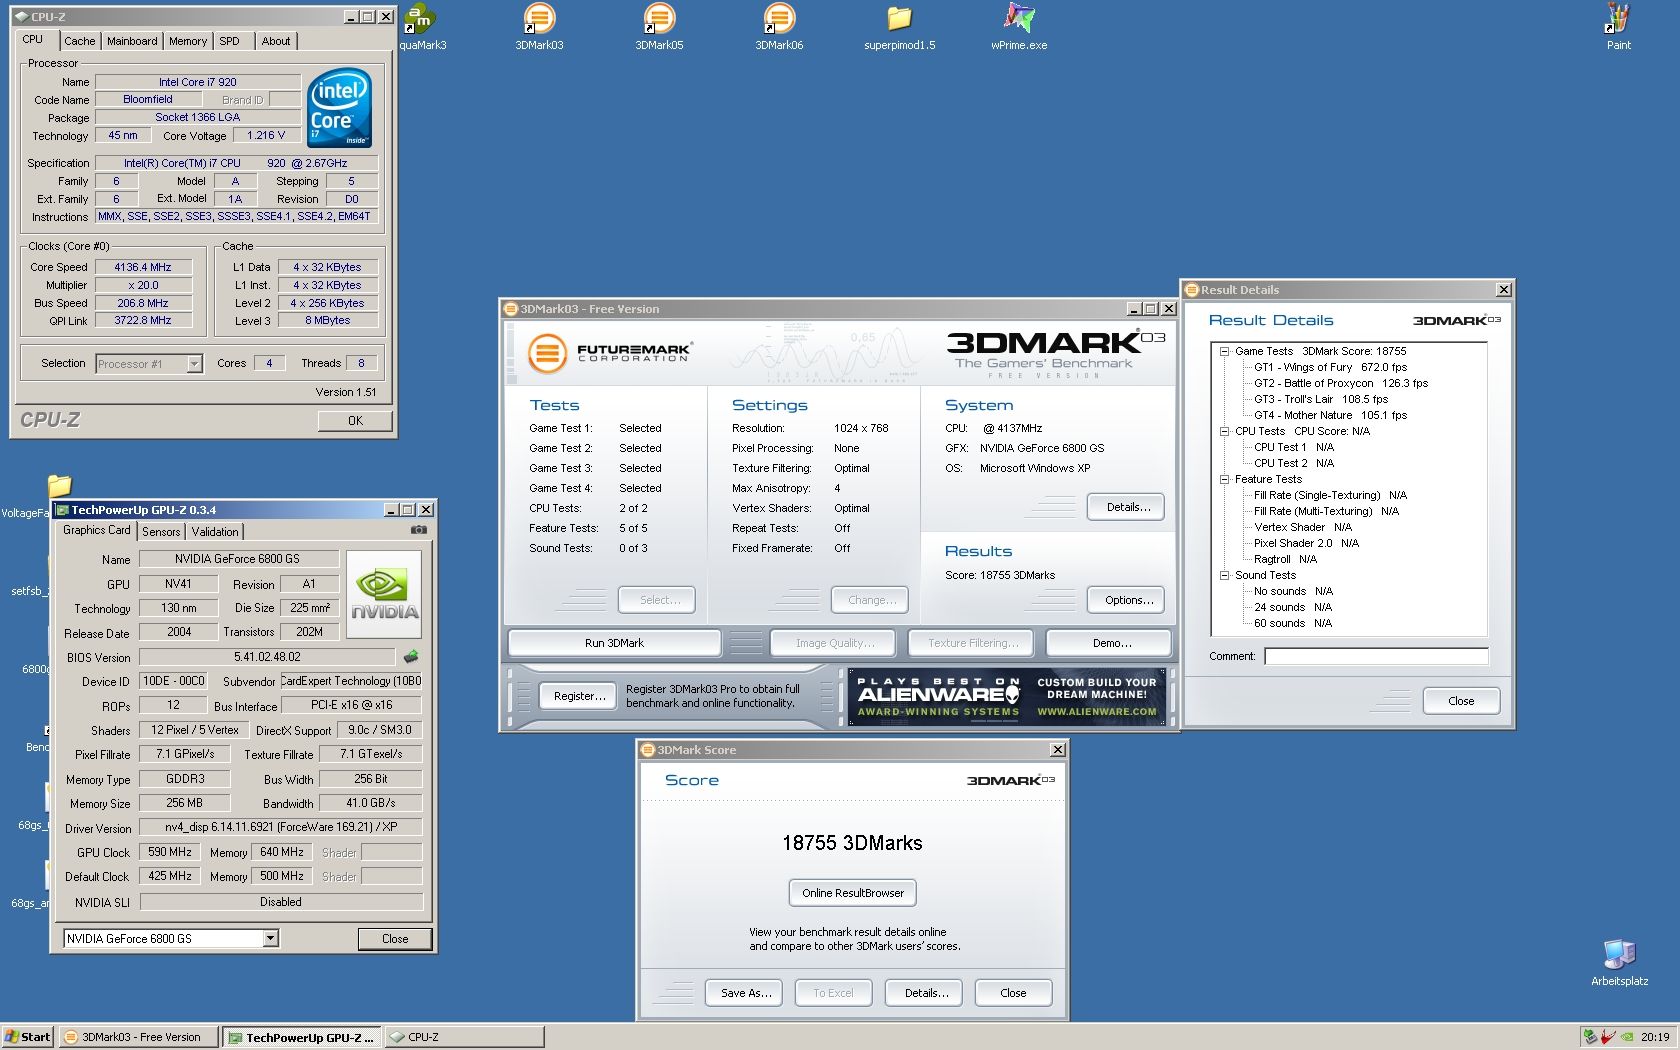Select GT2 - Battle of Proxycon result row
Viewport: 1680px width, 1050px height.
click(1341, 383)
